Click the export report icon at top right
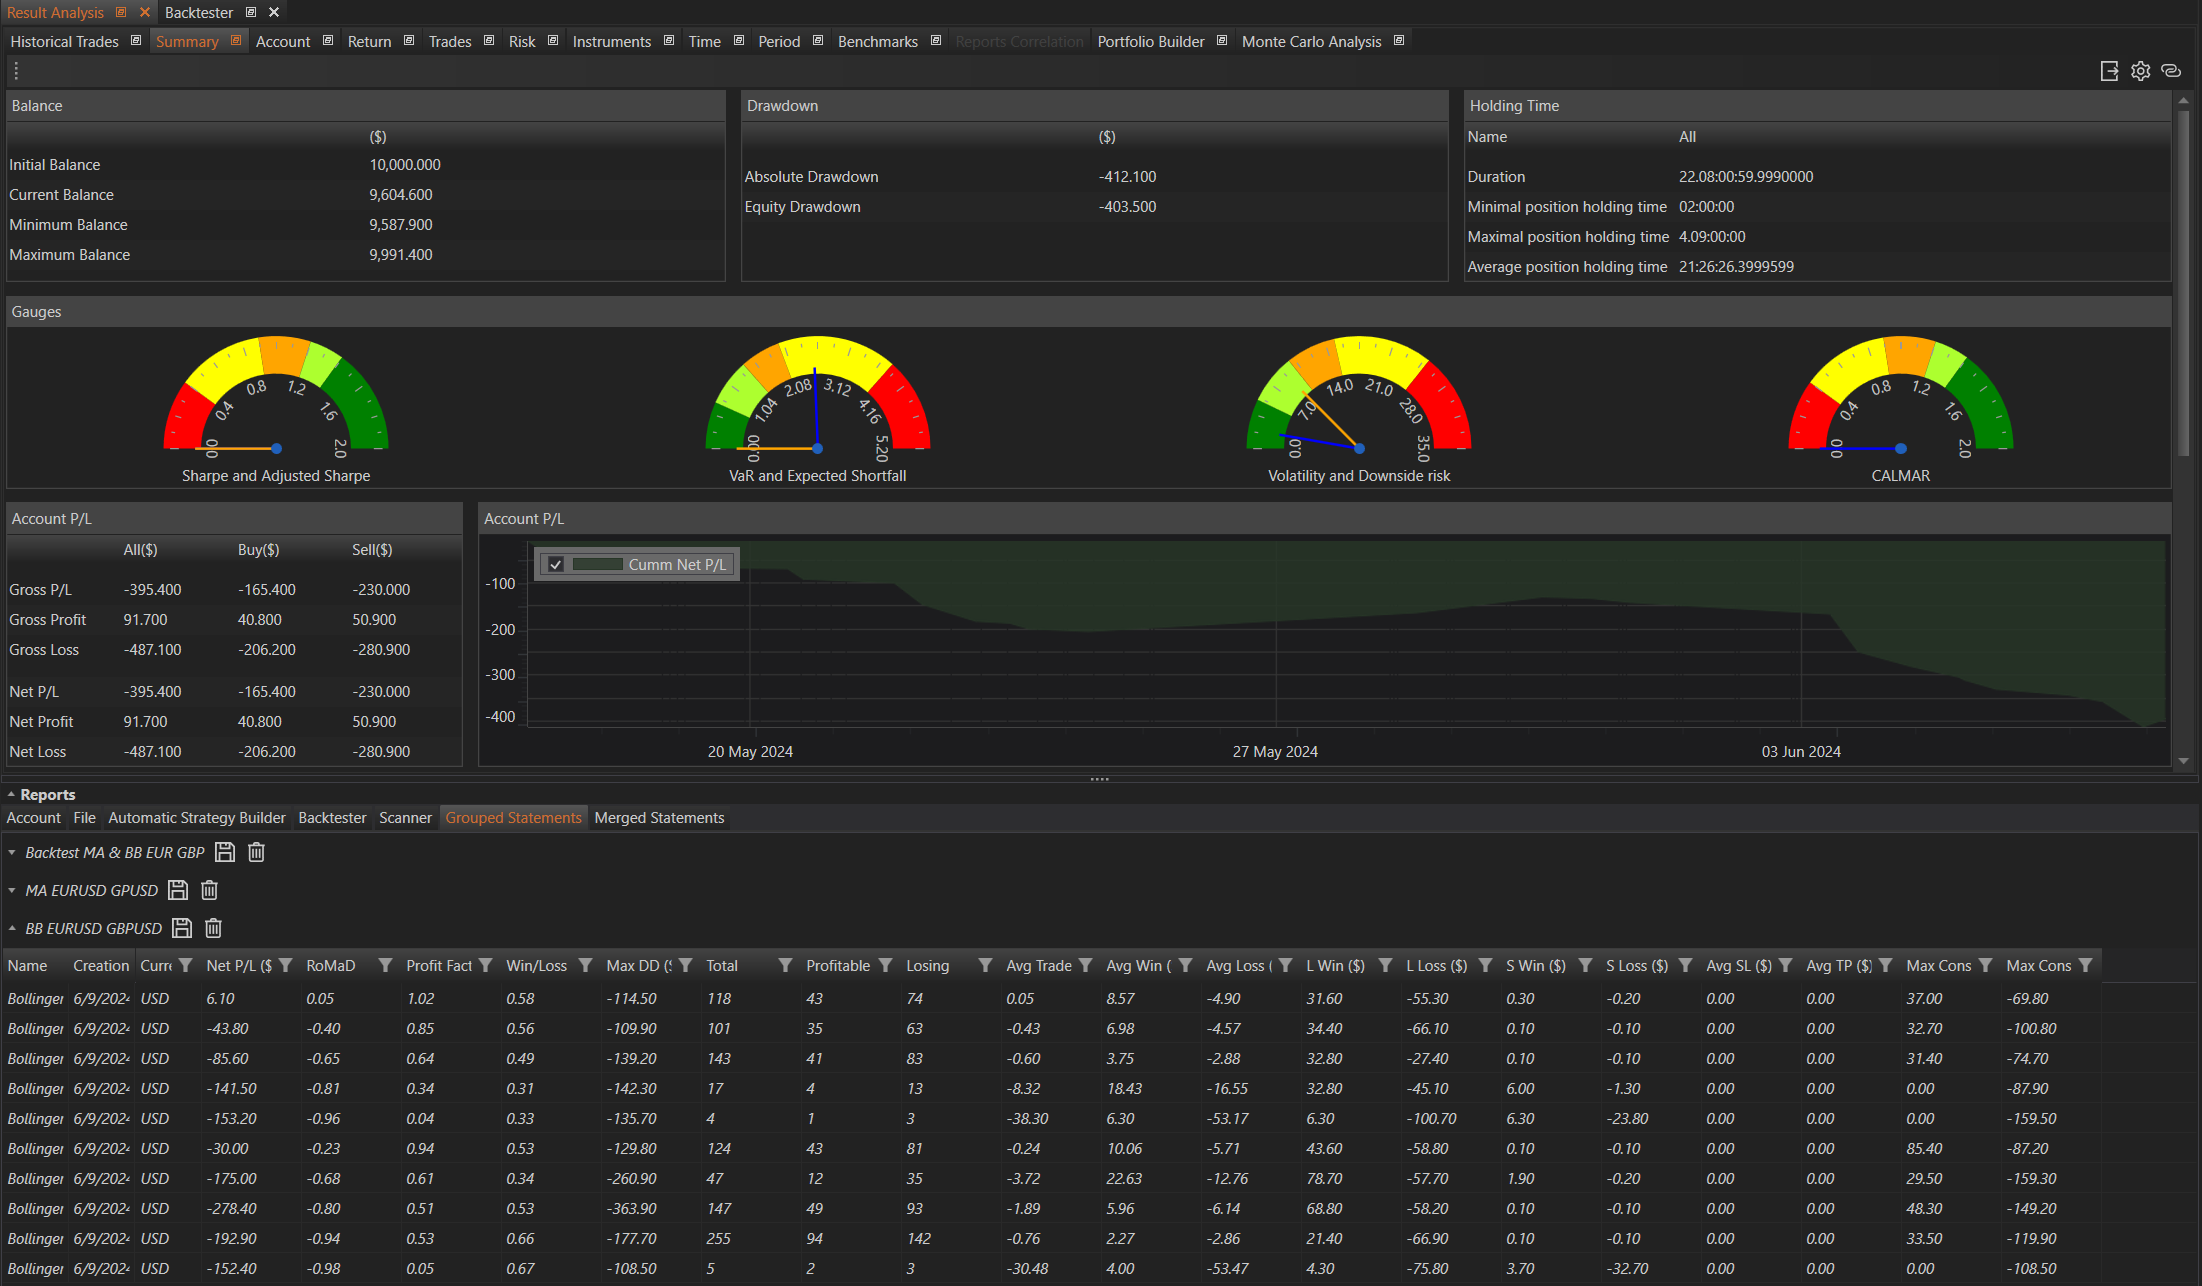2202x1286 pixels. [x=2109, y=71]
